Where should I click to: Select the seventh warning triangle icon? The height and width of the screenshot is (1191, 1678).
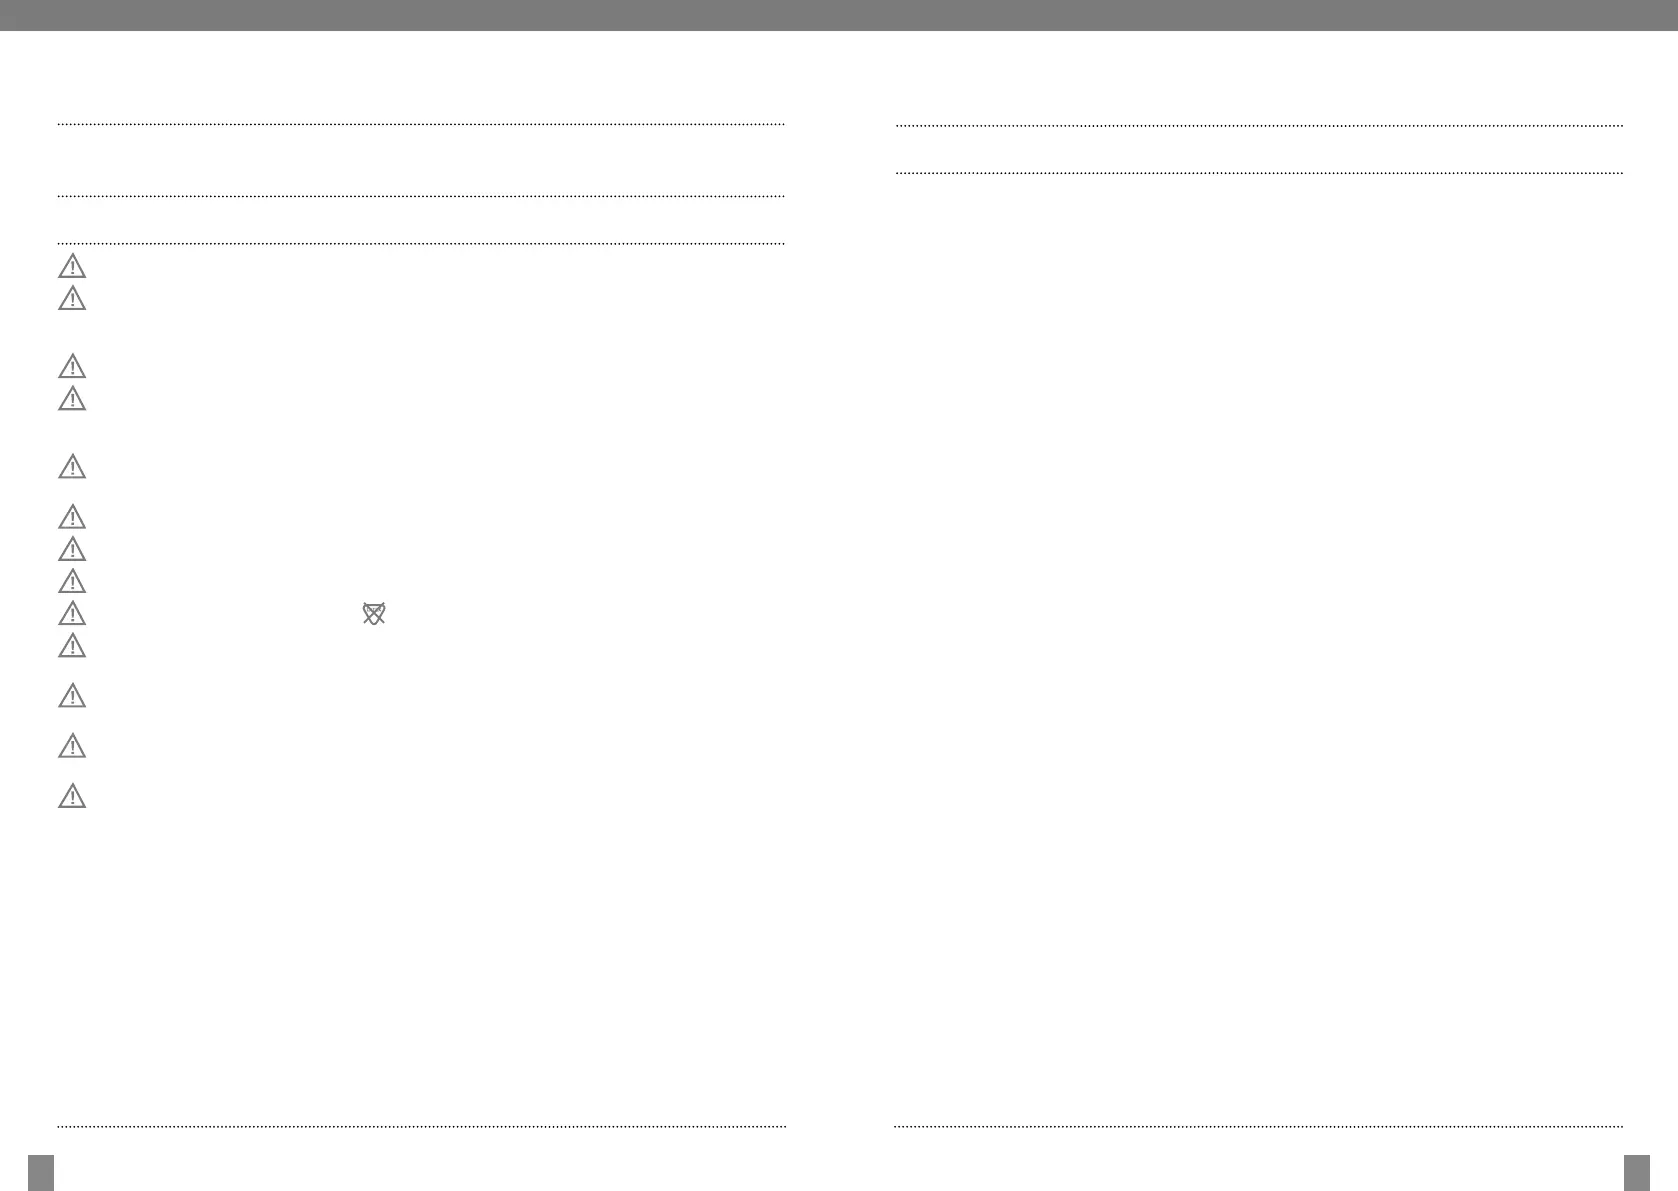[x=72, y=549]
